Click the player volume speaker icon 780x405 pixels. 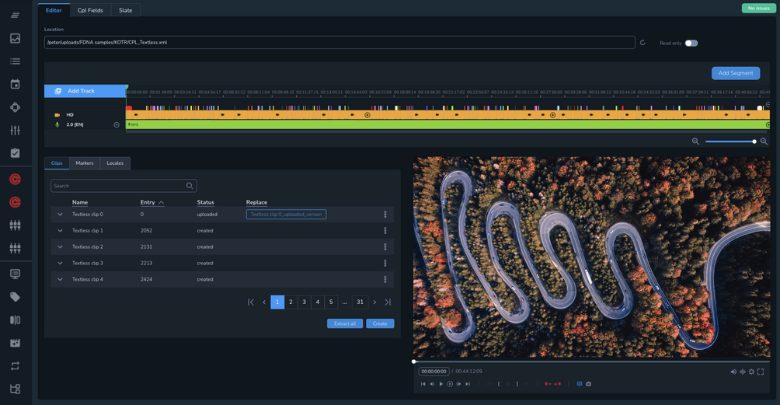pyautogui.click(x=733, y=371)
